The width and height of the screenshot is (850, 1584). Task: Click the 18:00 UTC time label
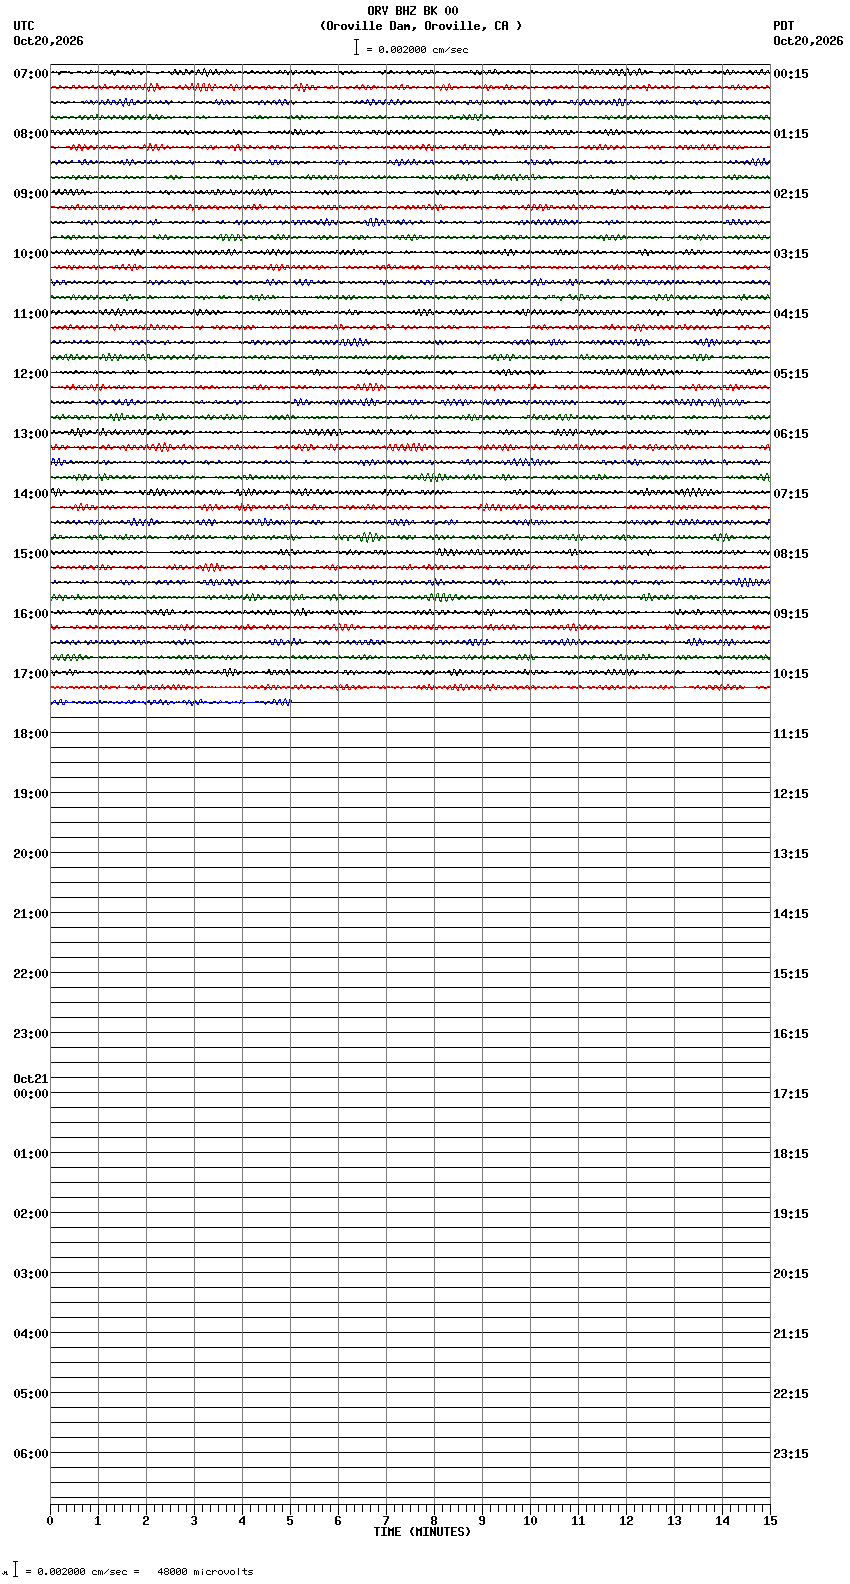tap(31, 734)
